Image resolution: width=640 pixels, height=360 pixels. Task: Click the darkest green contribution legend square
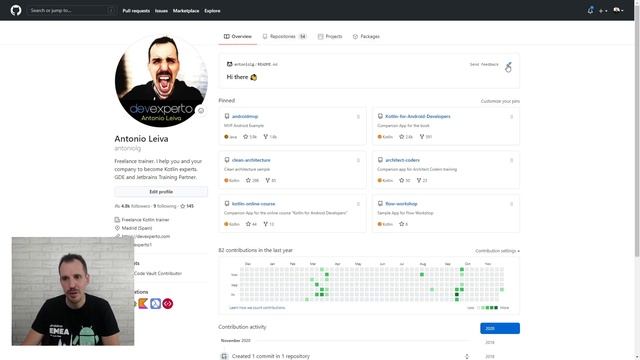coord(496,308)
